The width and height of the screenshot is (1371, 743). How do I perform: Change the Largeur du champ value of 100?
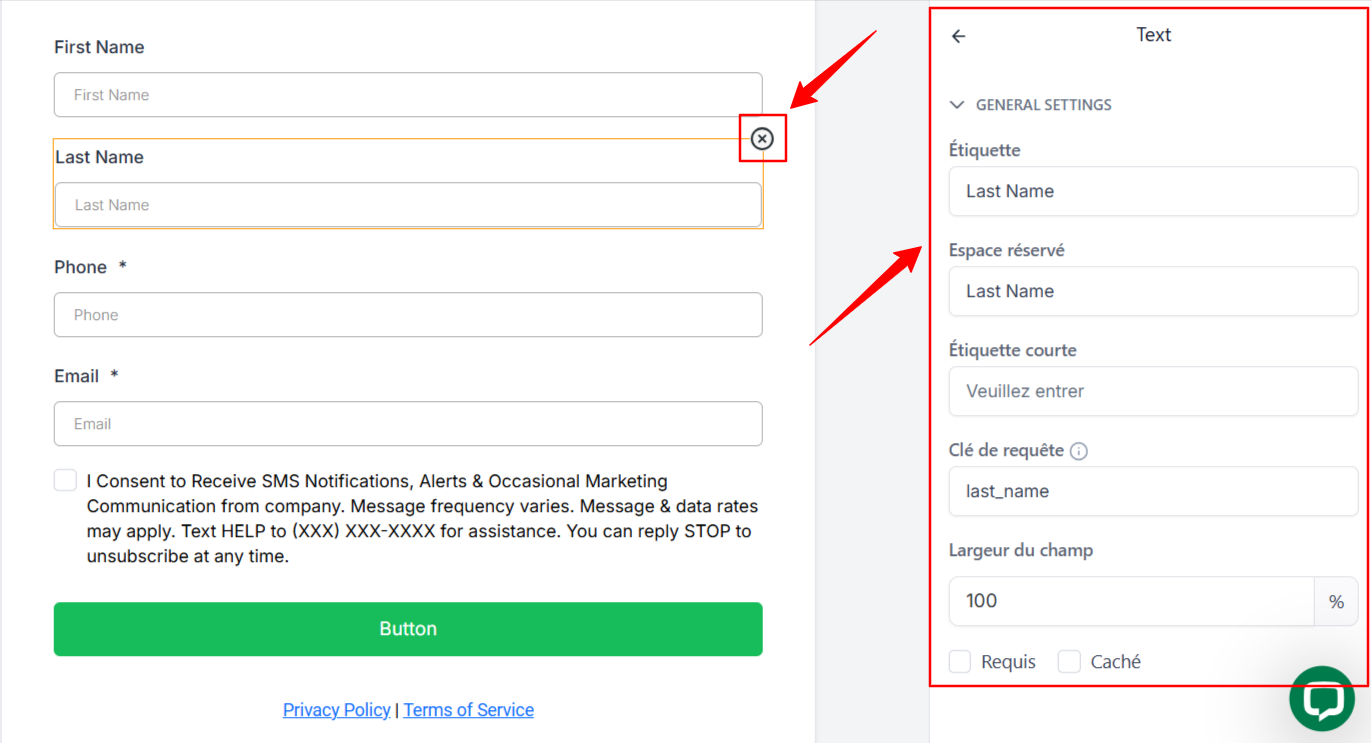tap(1131, 601)
